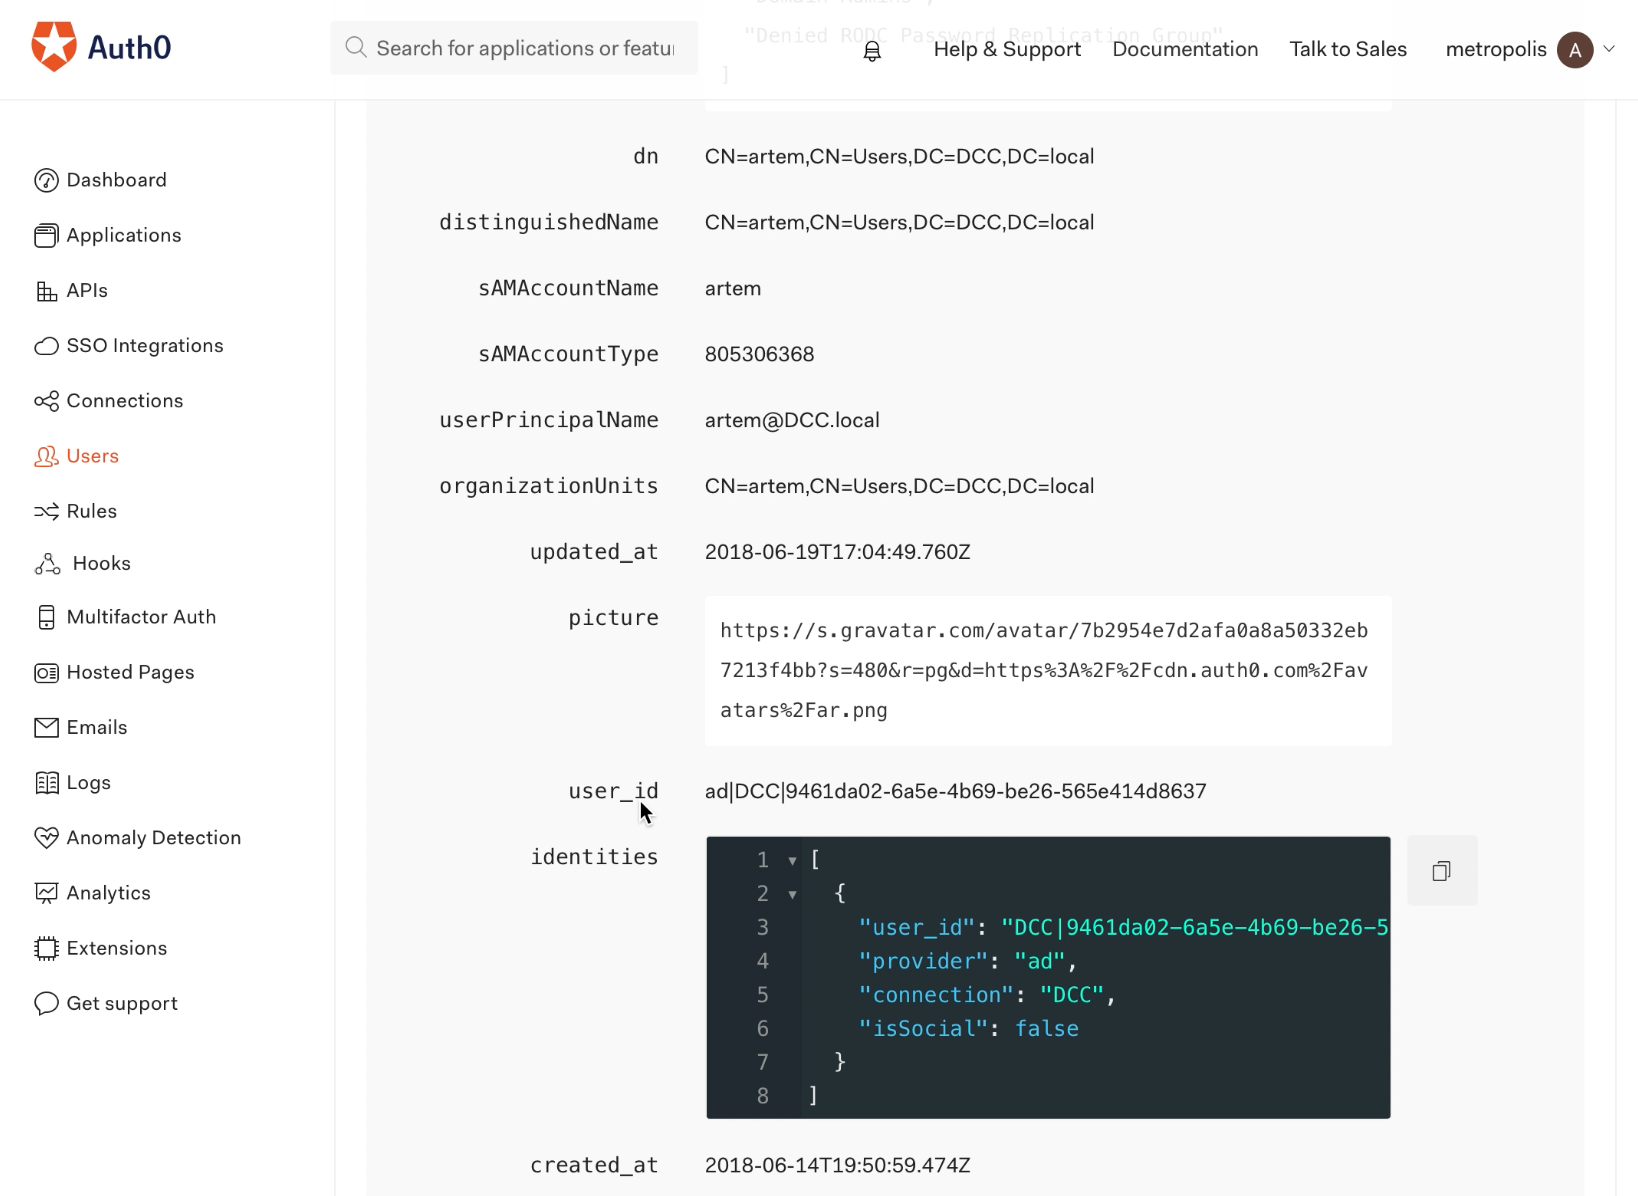Screen dimensions: 1638x1196
Task: Go to Multifactor Auth
Action: 141,617
